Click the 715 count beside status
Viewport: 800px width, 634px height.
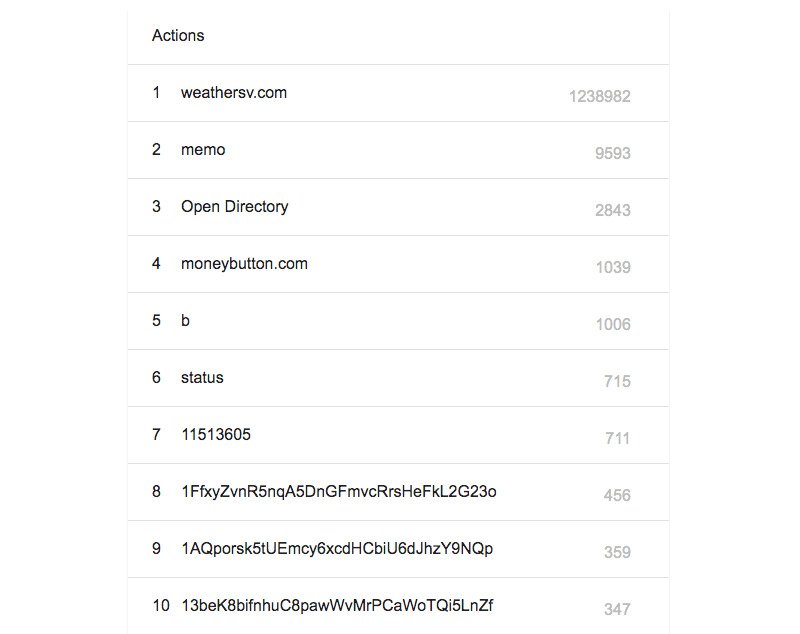pos(617,382)
